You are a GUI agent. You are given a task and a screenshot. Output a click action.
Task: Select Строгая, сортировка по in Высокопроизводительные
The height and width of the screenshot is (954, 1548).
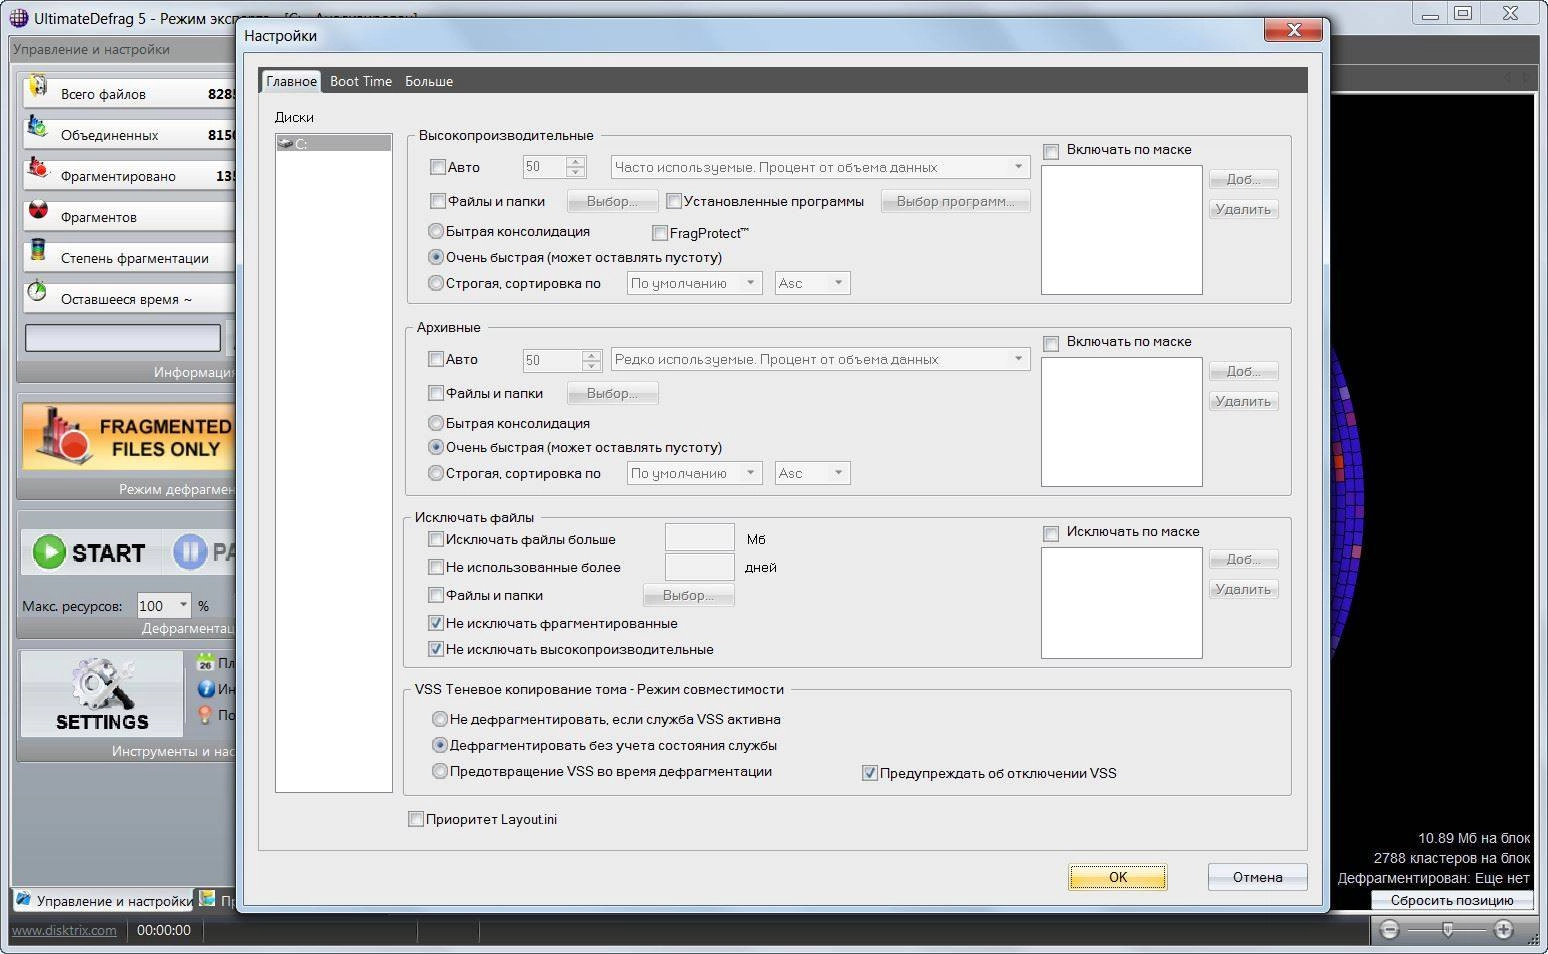point(436,283)
